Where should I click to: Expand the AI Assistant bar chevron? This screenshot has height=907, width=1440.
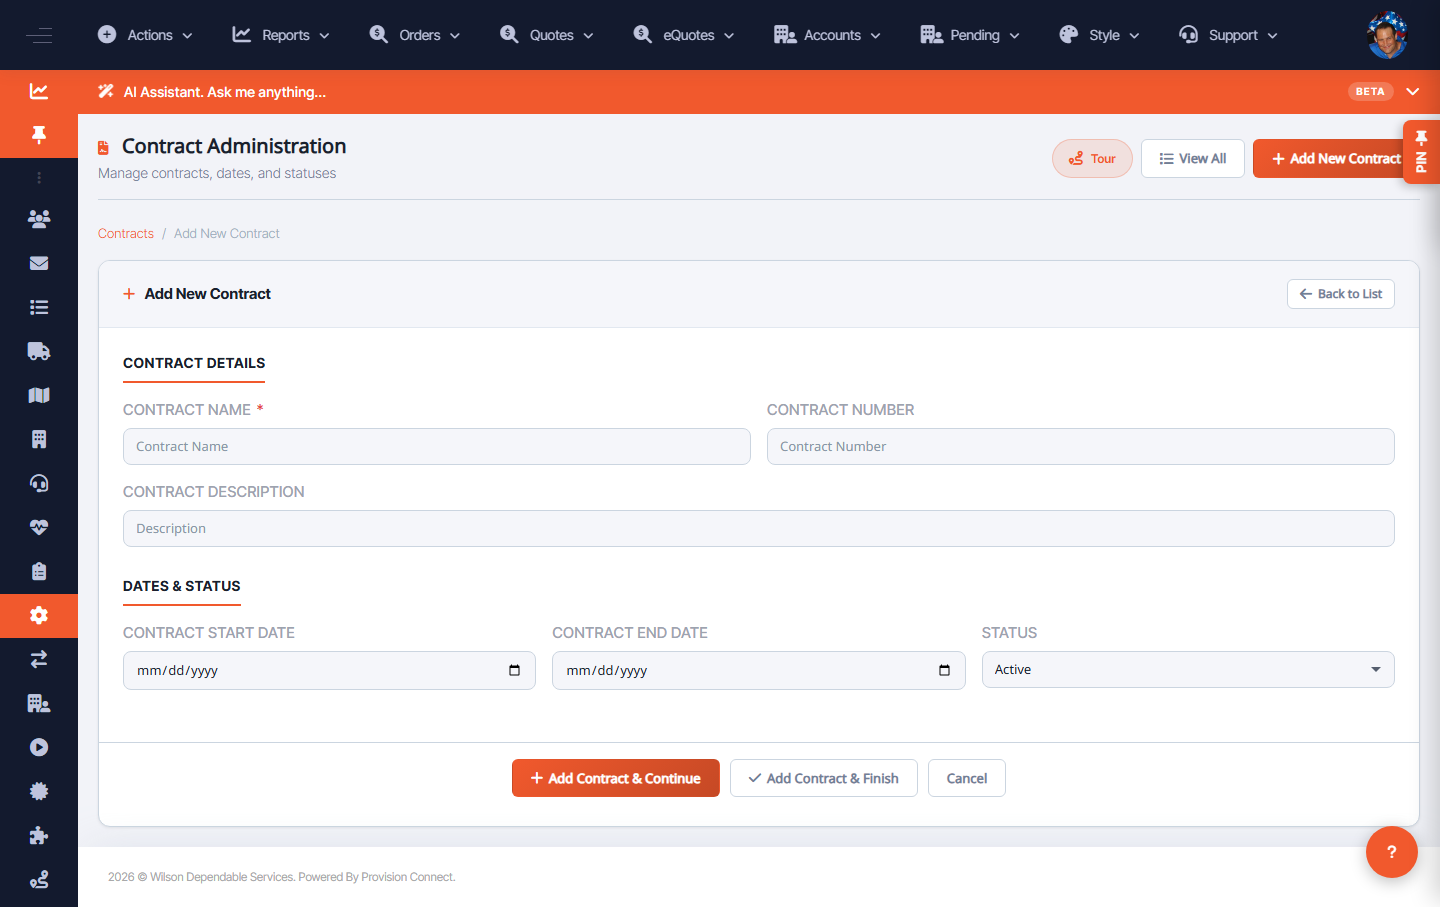tap(1413, 91)
